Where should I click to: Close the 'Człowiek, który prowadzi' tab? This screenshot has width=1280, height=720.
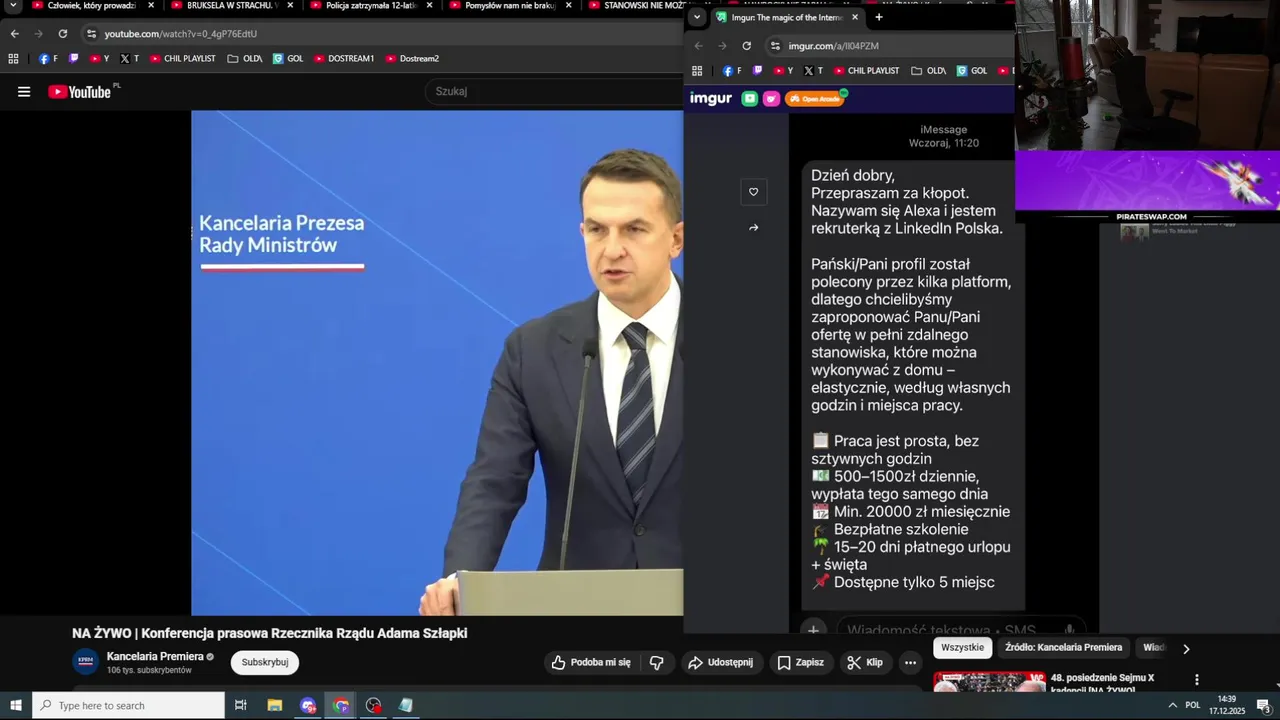pyautogui.click(x=151, y=6)
